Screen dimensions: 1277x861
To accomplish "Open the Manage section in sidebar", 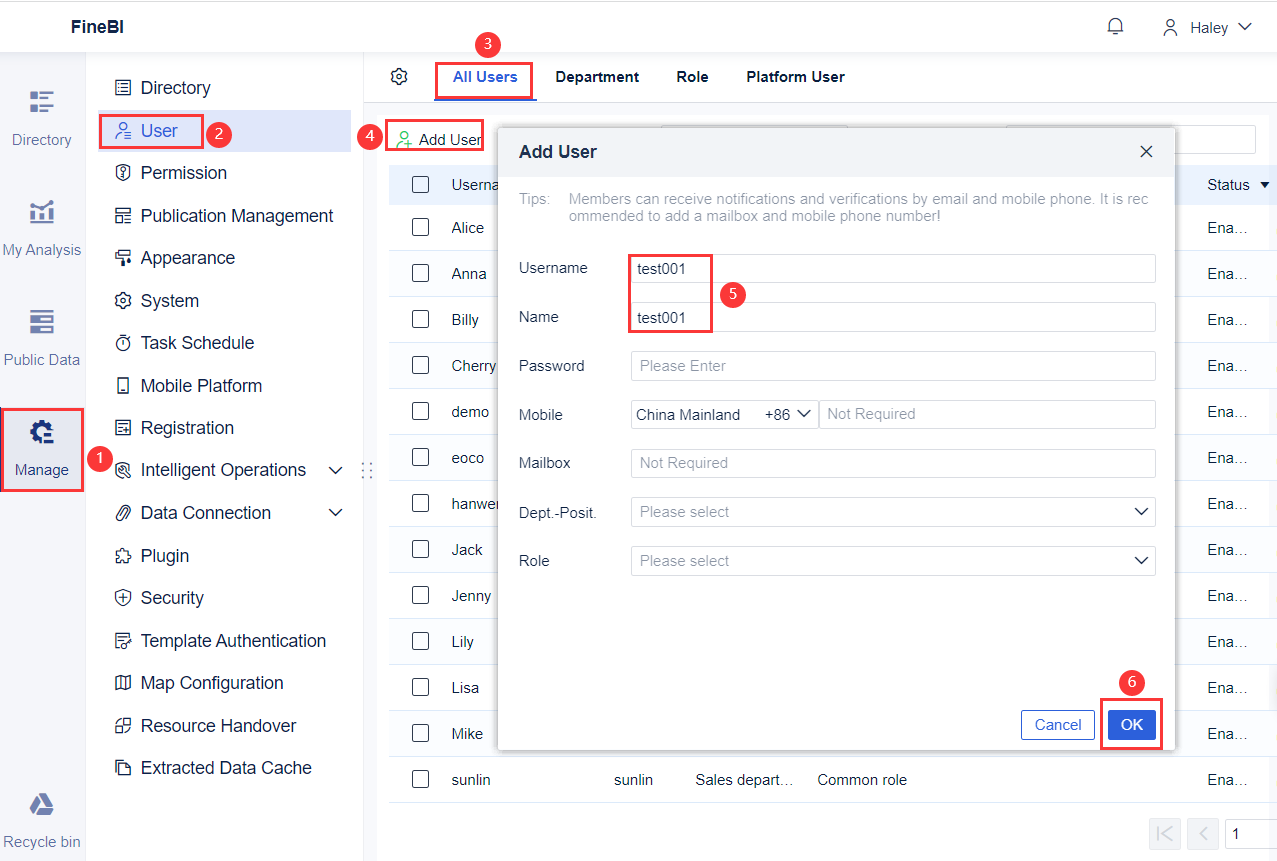I will 41,449.
